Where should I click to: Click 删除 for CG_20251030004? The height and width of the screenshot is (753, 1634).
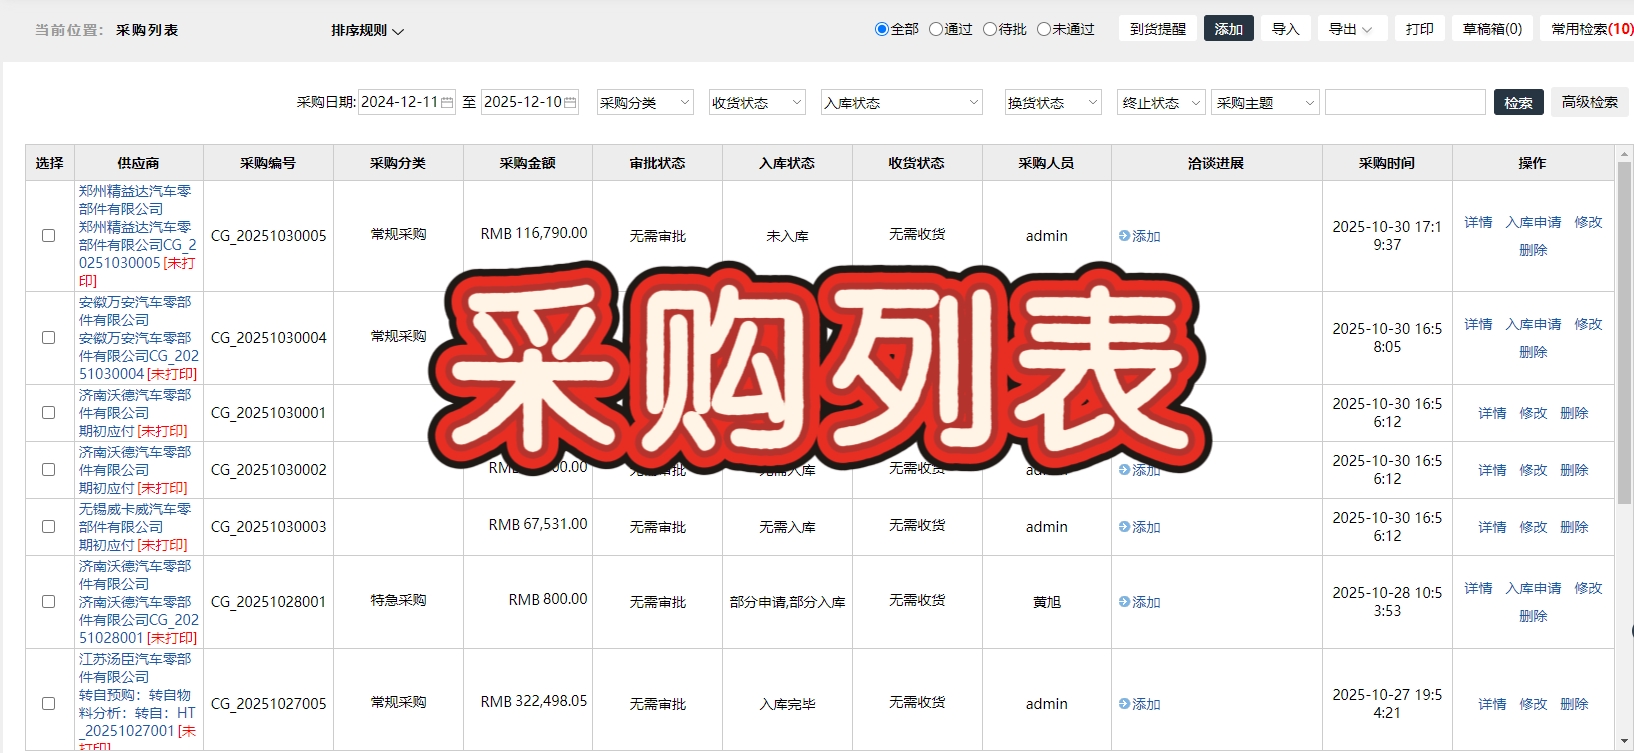point(1533,352)
